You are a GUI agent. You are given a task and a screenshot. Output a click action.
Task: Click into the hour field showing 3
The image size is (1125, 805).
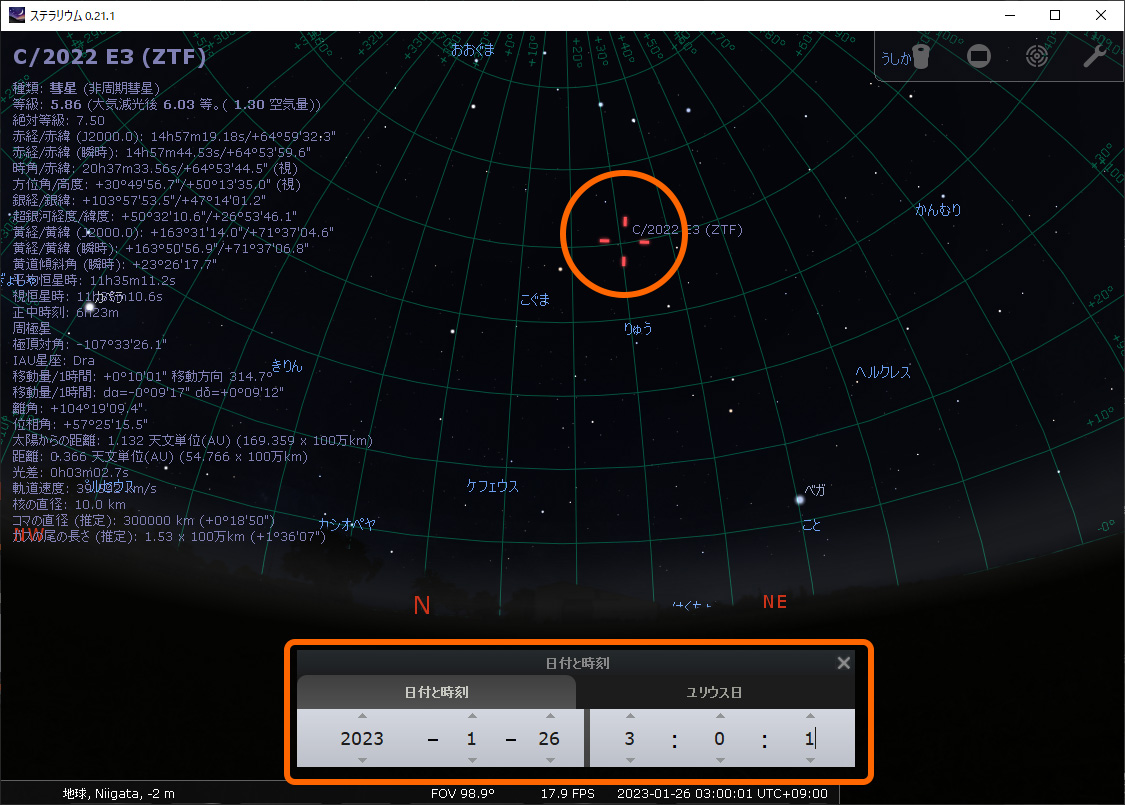coord(629,738)
